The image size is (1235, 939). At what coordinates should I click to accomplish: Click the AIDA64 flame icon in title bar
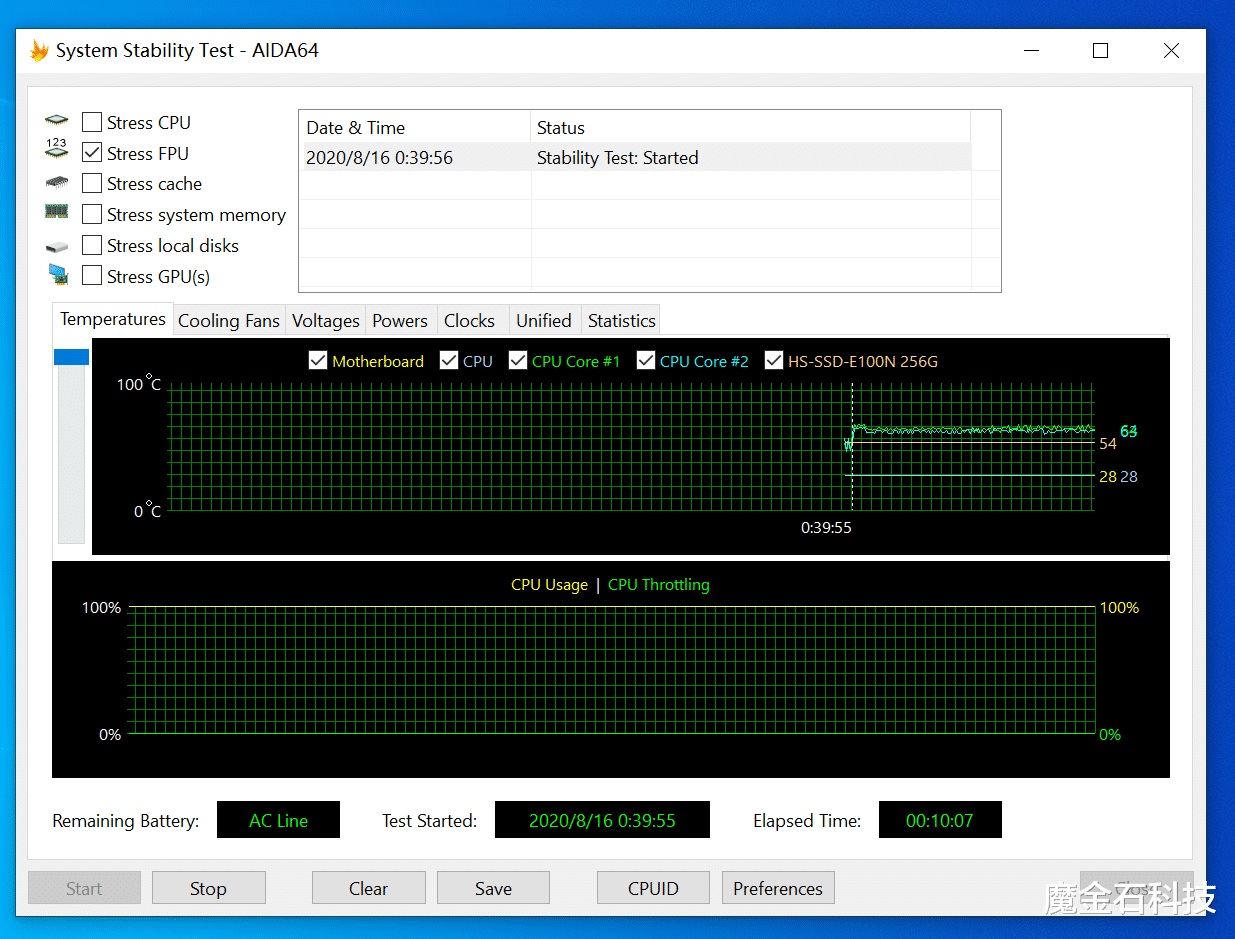click(x=39, y=50)
